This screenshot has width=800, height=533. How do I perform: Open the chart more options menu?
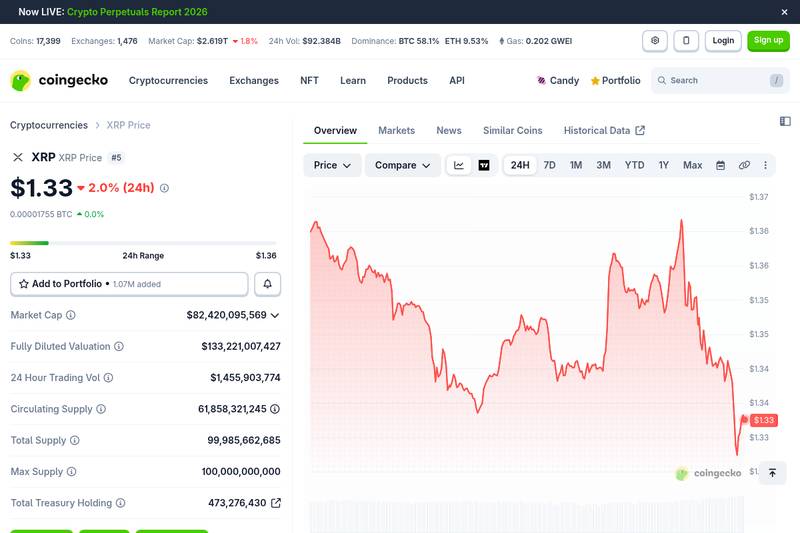point(765,165)
